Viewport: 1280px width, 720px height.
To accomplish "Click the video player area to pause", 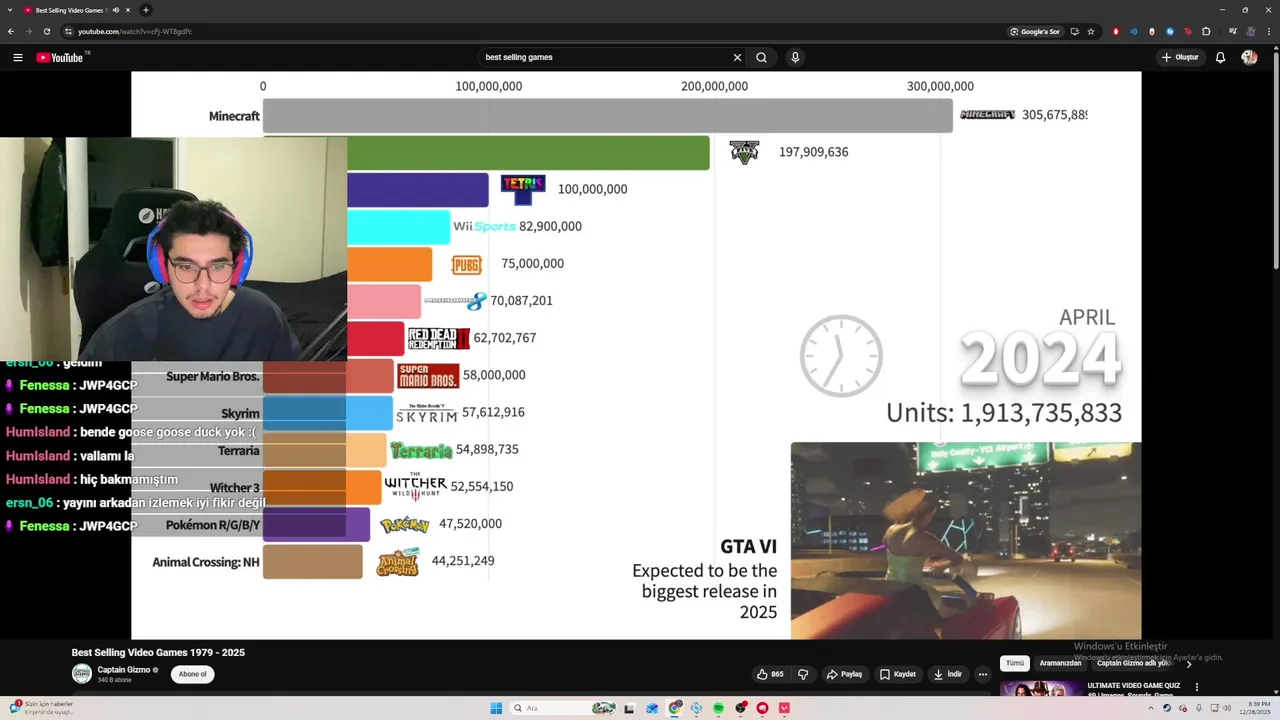I will click(x=636, y=355).
